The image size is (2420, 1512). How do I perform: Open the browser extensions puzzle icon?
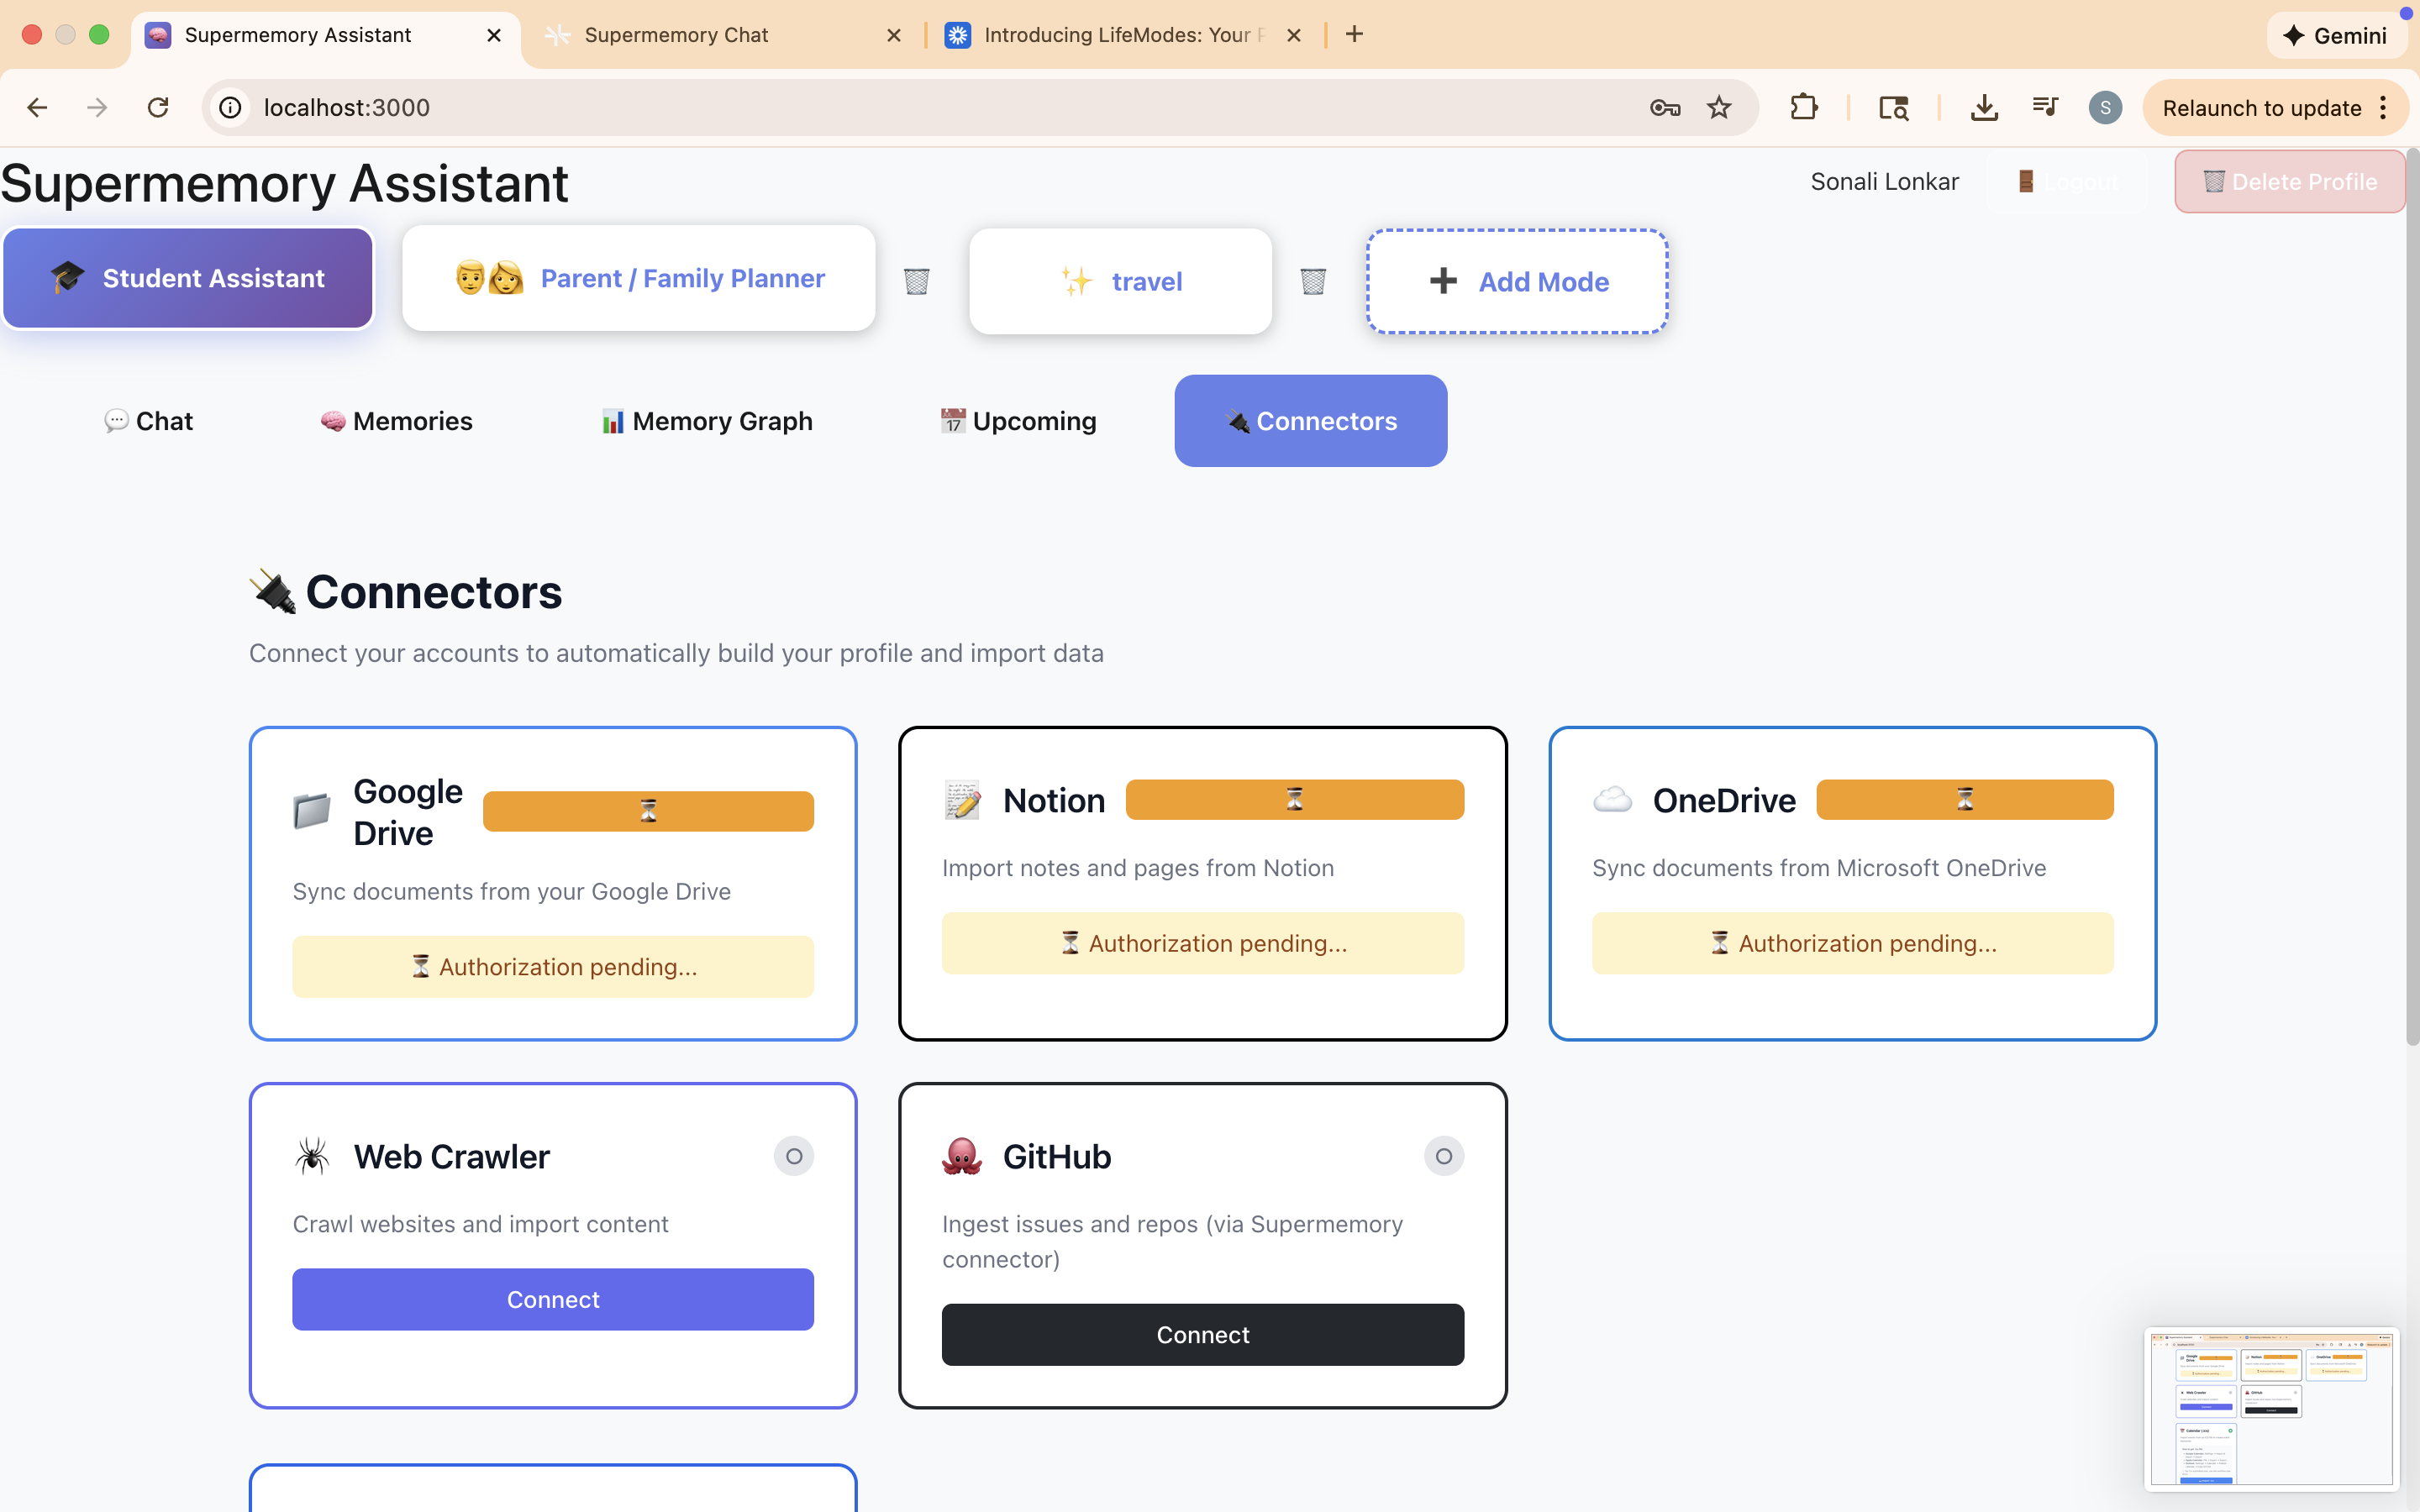[1803, 107]
